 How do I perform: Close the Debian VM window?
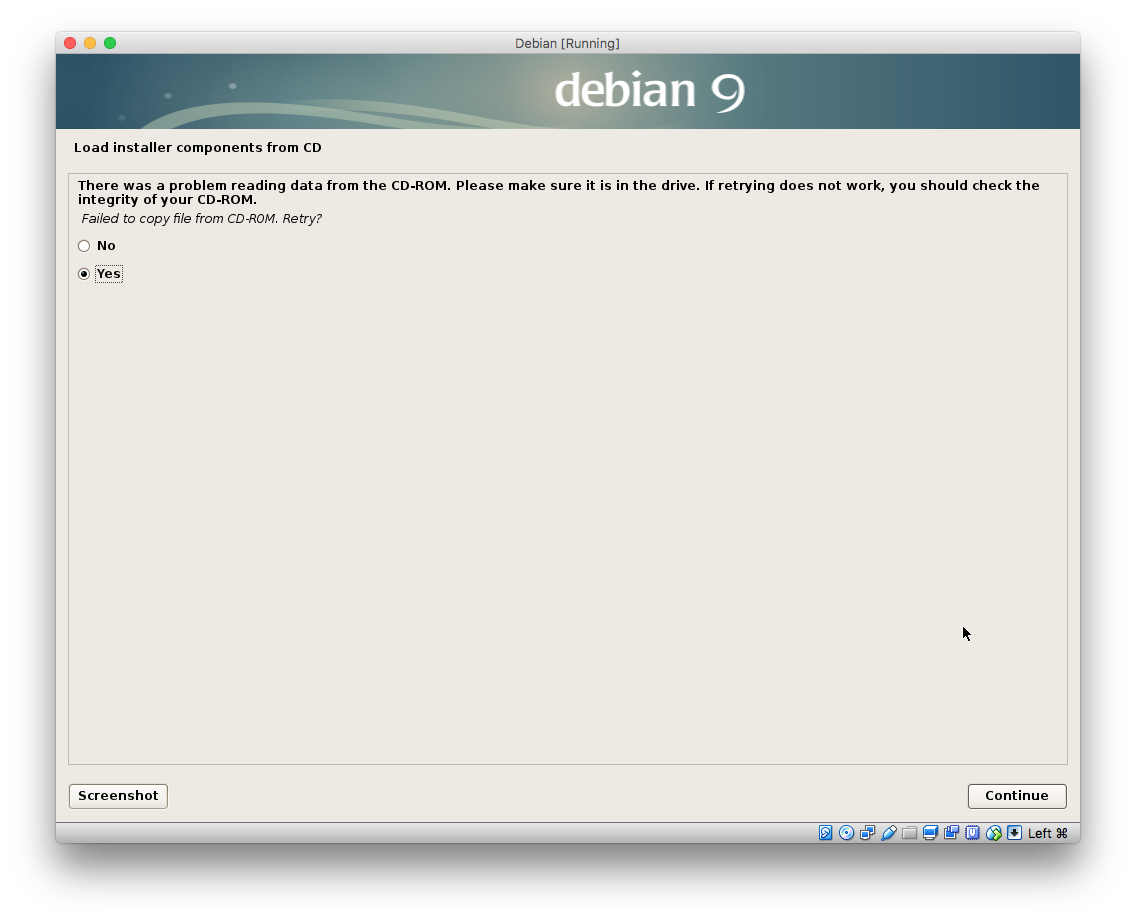coord(70,43)
